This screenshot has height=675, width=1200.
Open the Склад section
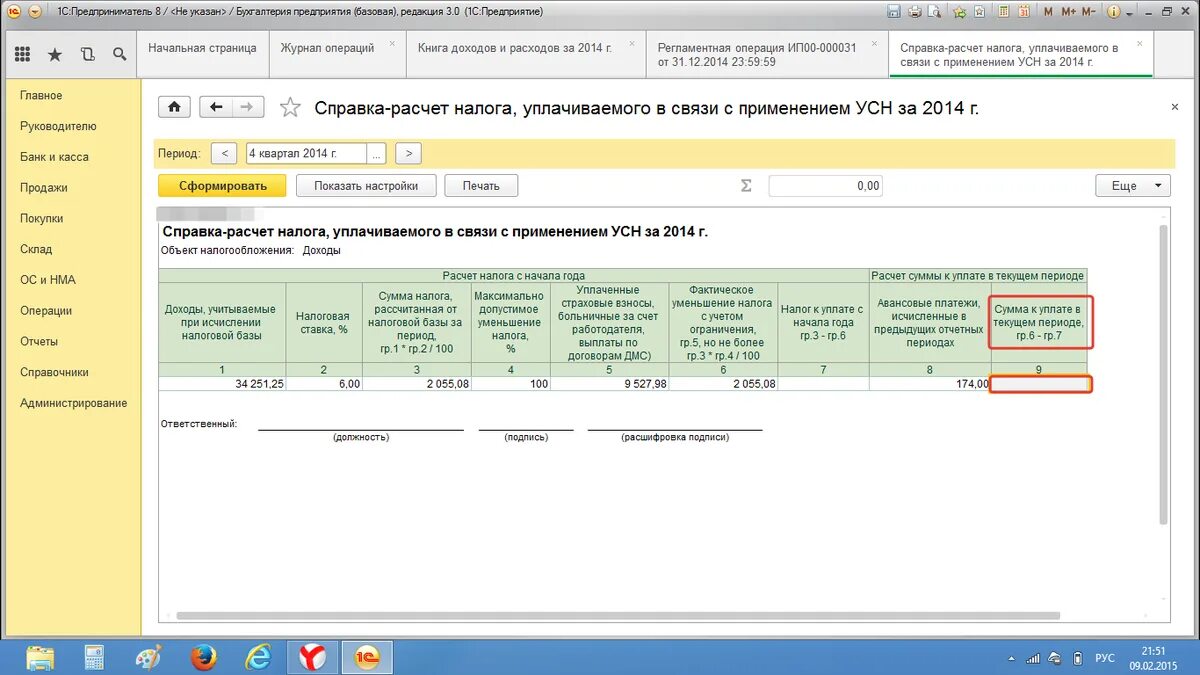[x=36, y=250]
